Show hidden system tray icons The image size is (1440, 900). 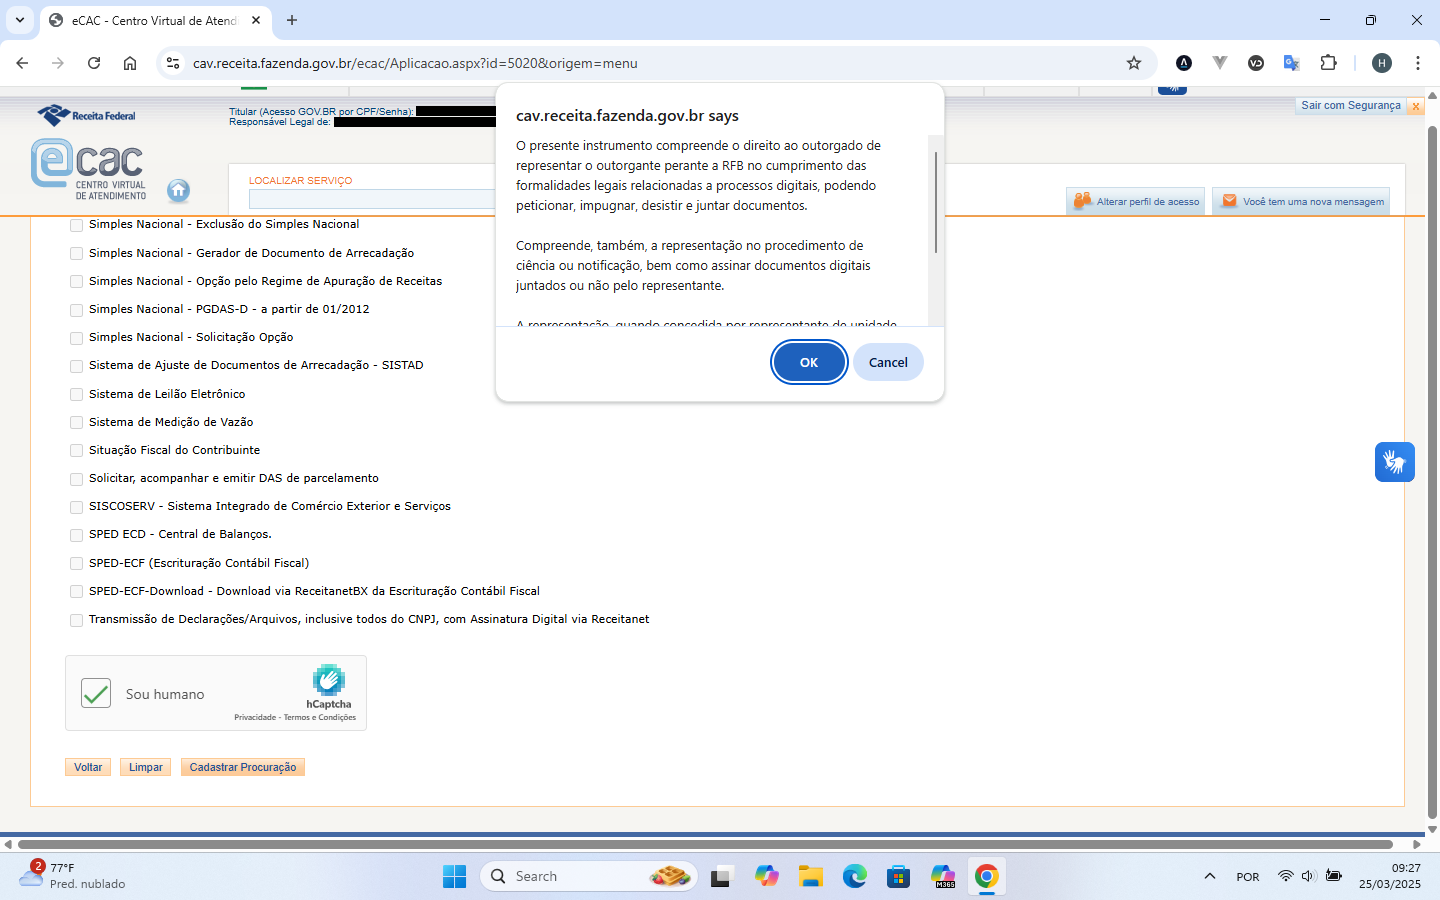point(1210,877)
